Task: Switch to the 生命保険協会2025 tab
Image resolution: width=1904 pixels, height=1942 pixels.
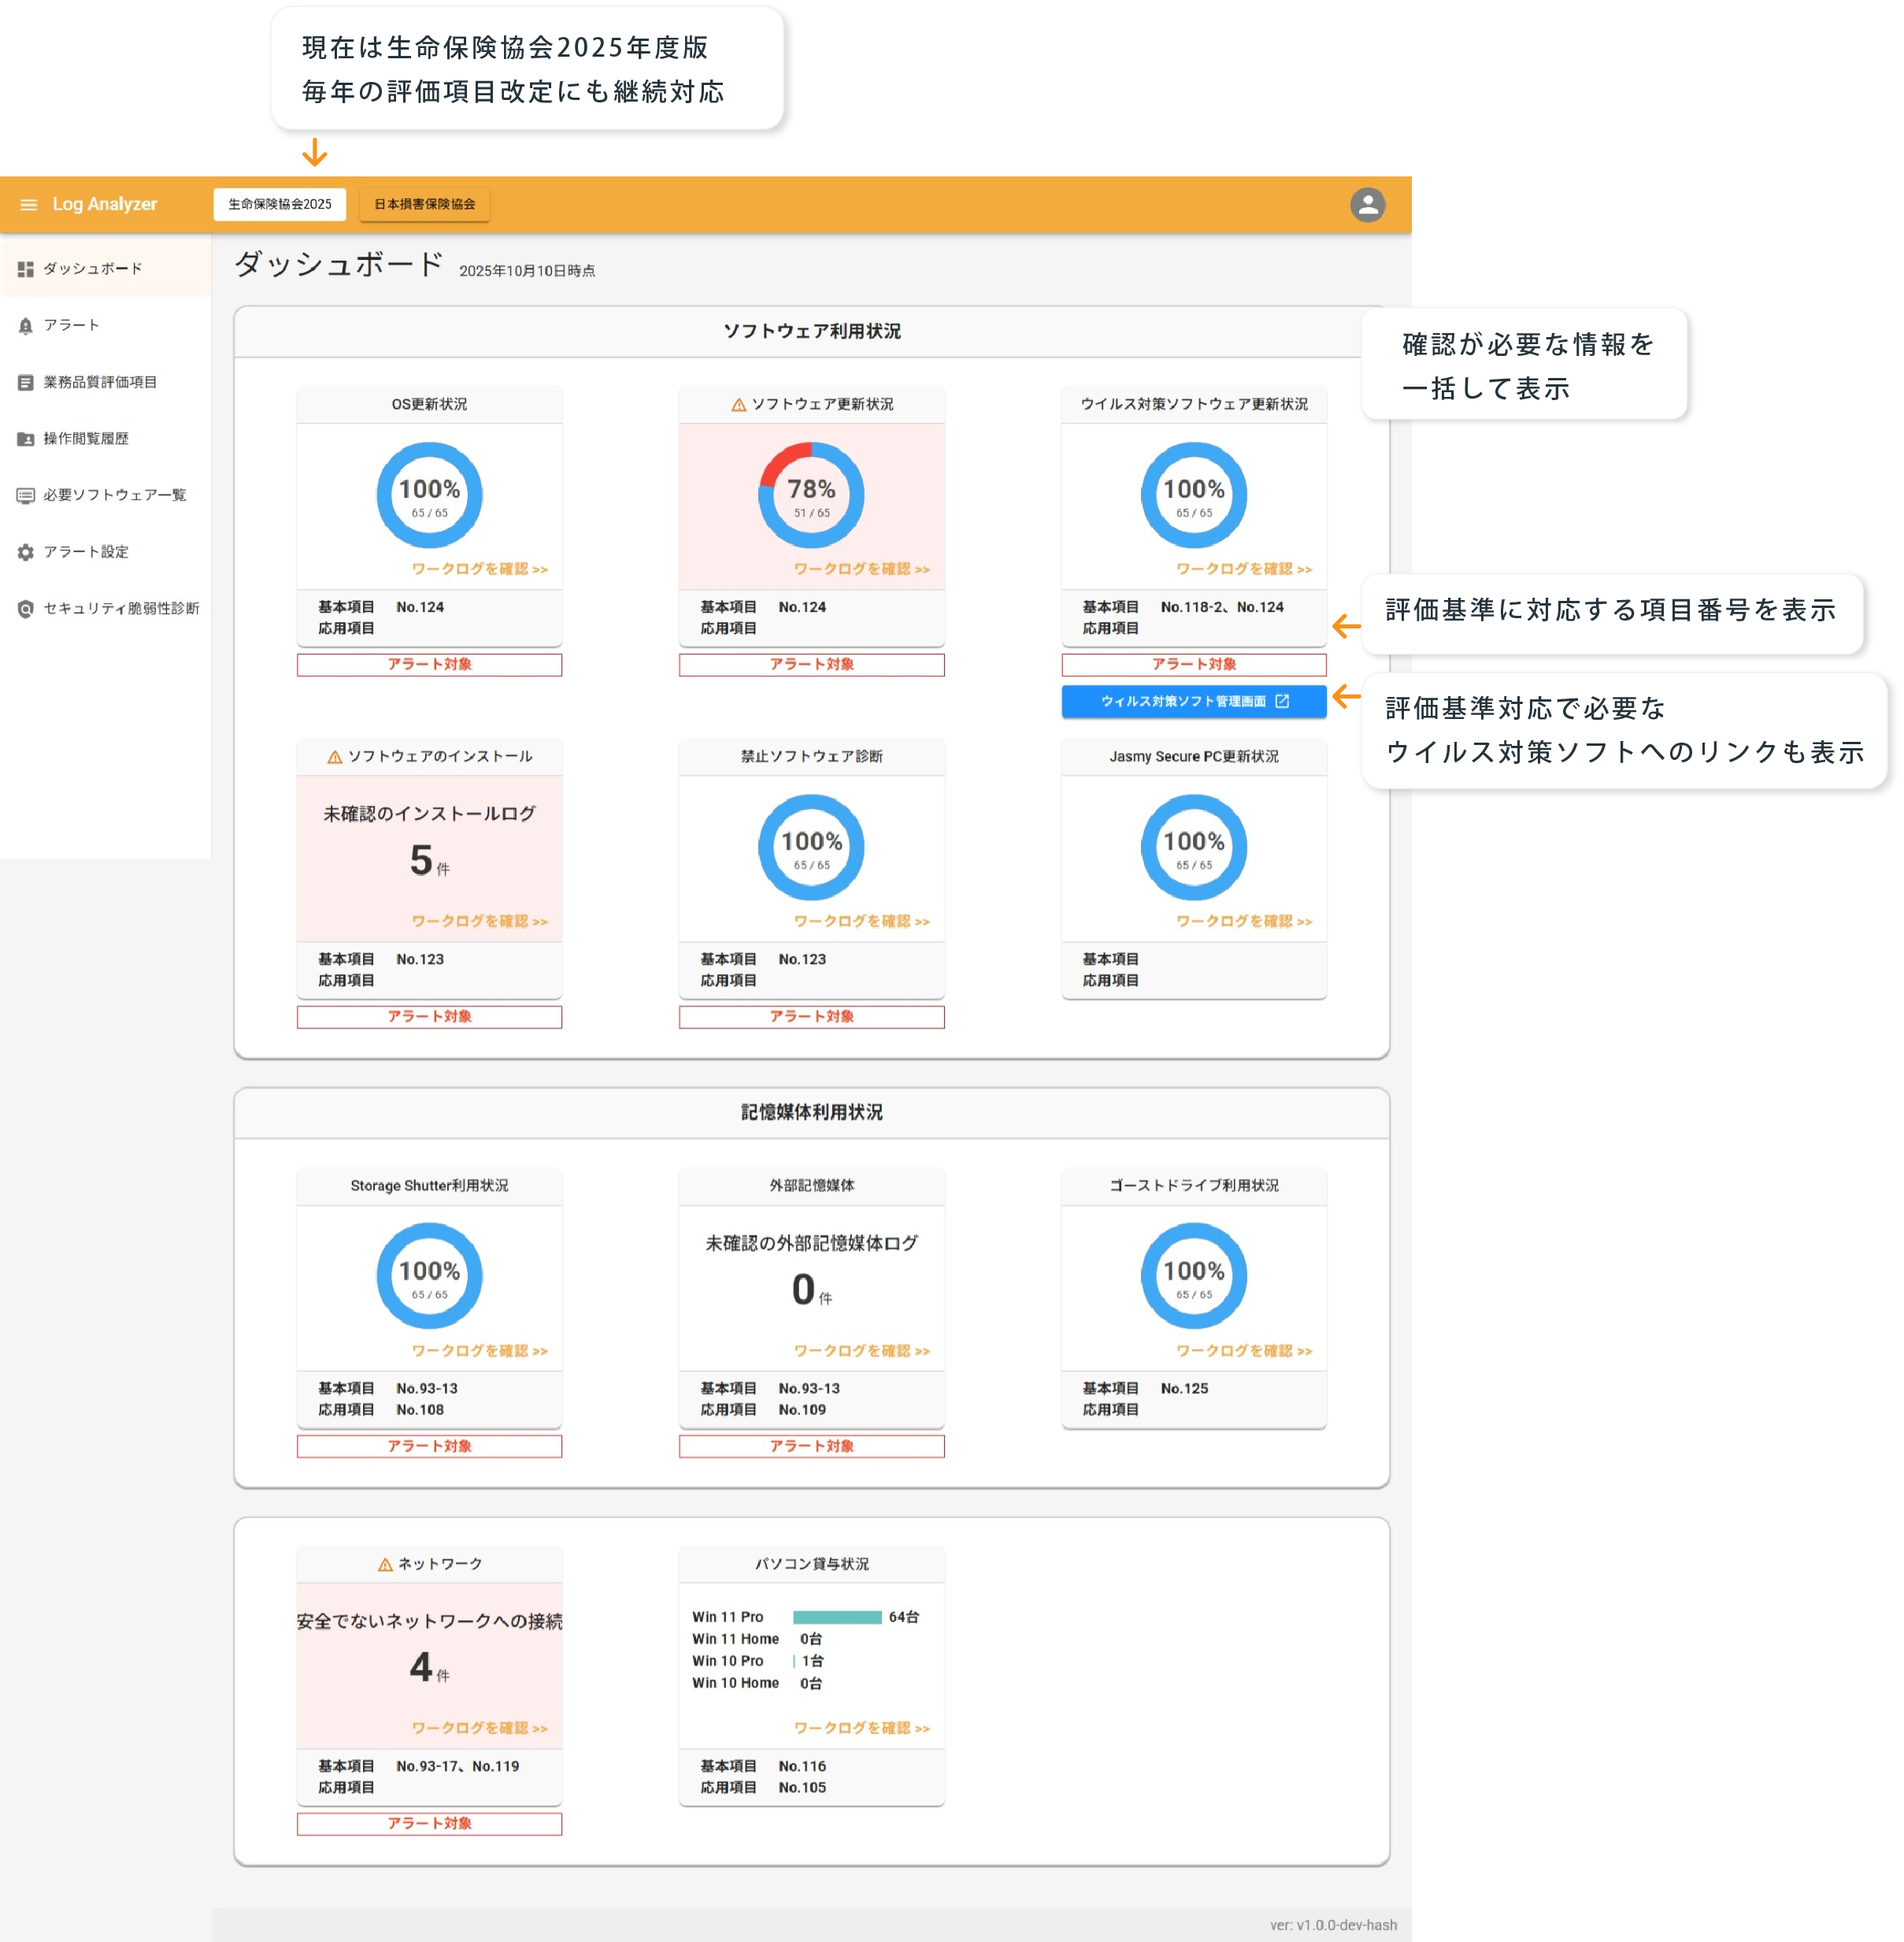Action: [x=280, y=204]
